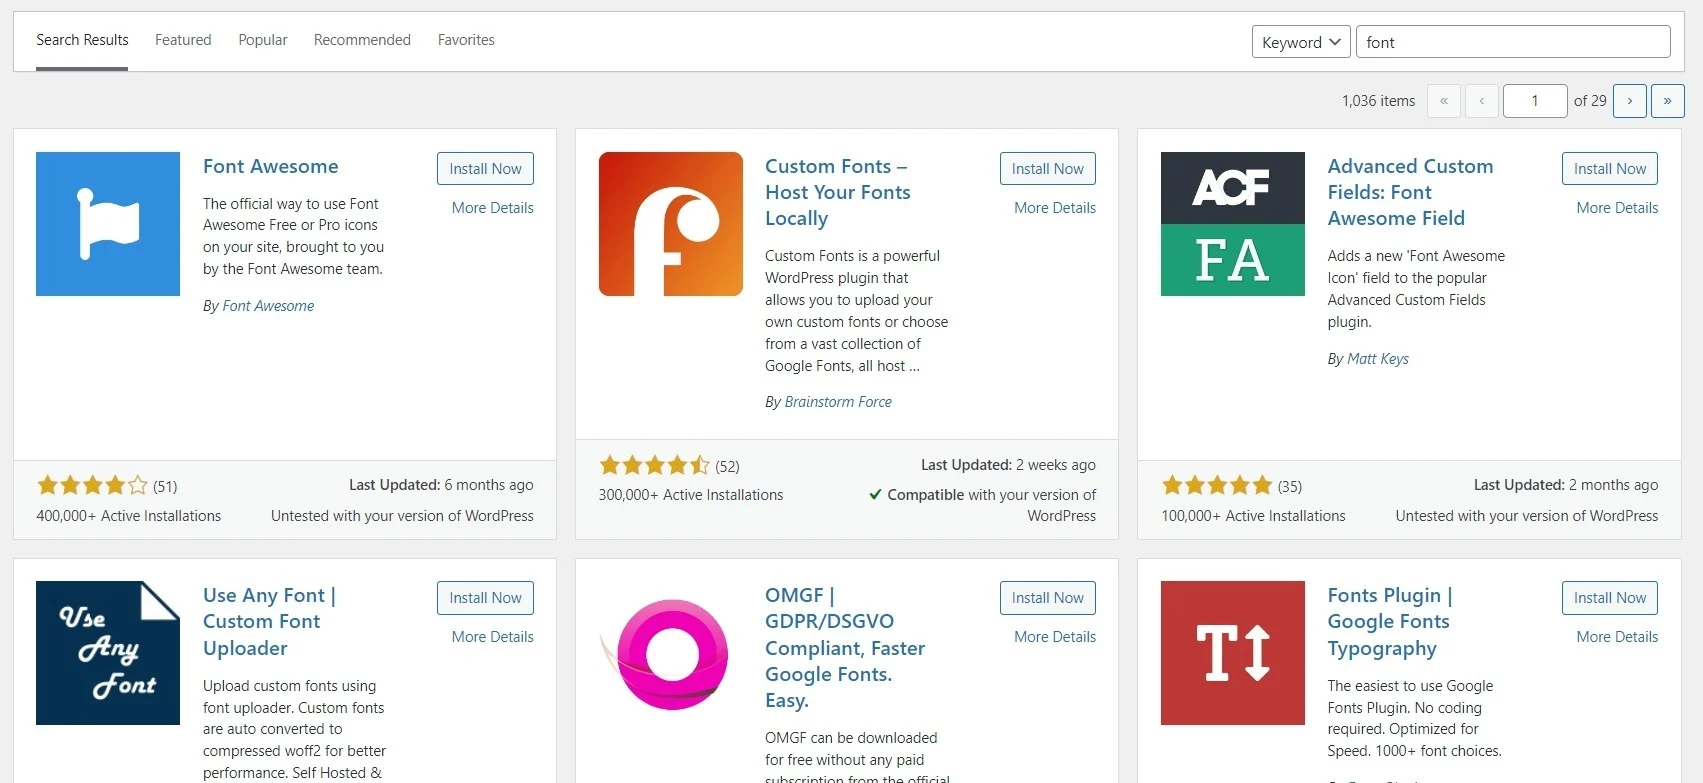Click the Use Any Font plugin icon
Image resolution: width=1703 pixels, height=783 pixels.
[x=108, y=653]
